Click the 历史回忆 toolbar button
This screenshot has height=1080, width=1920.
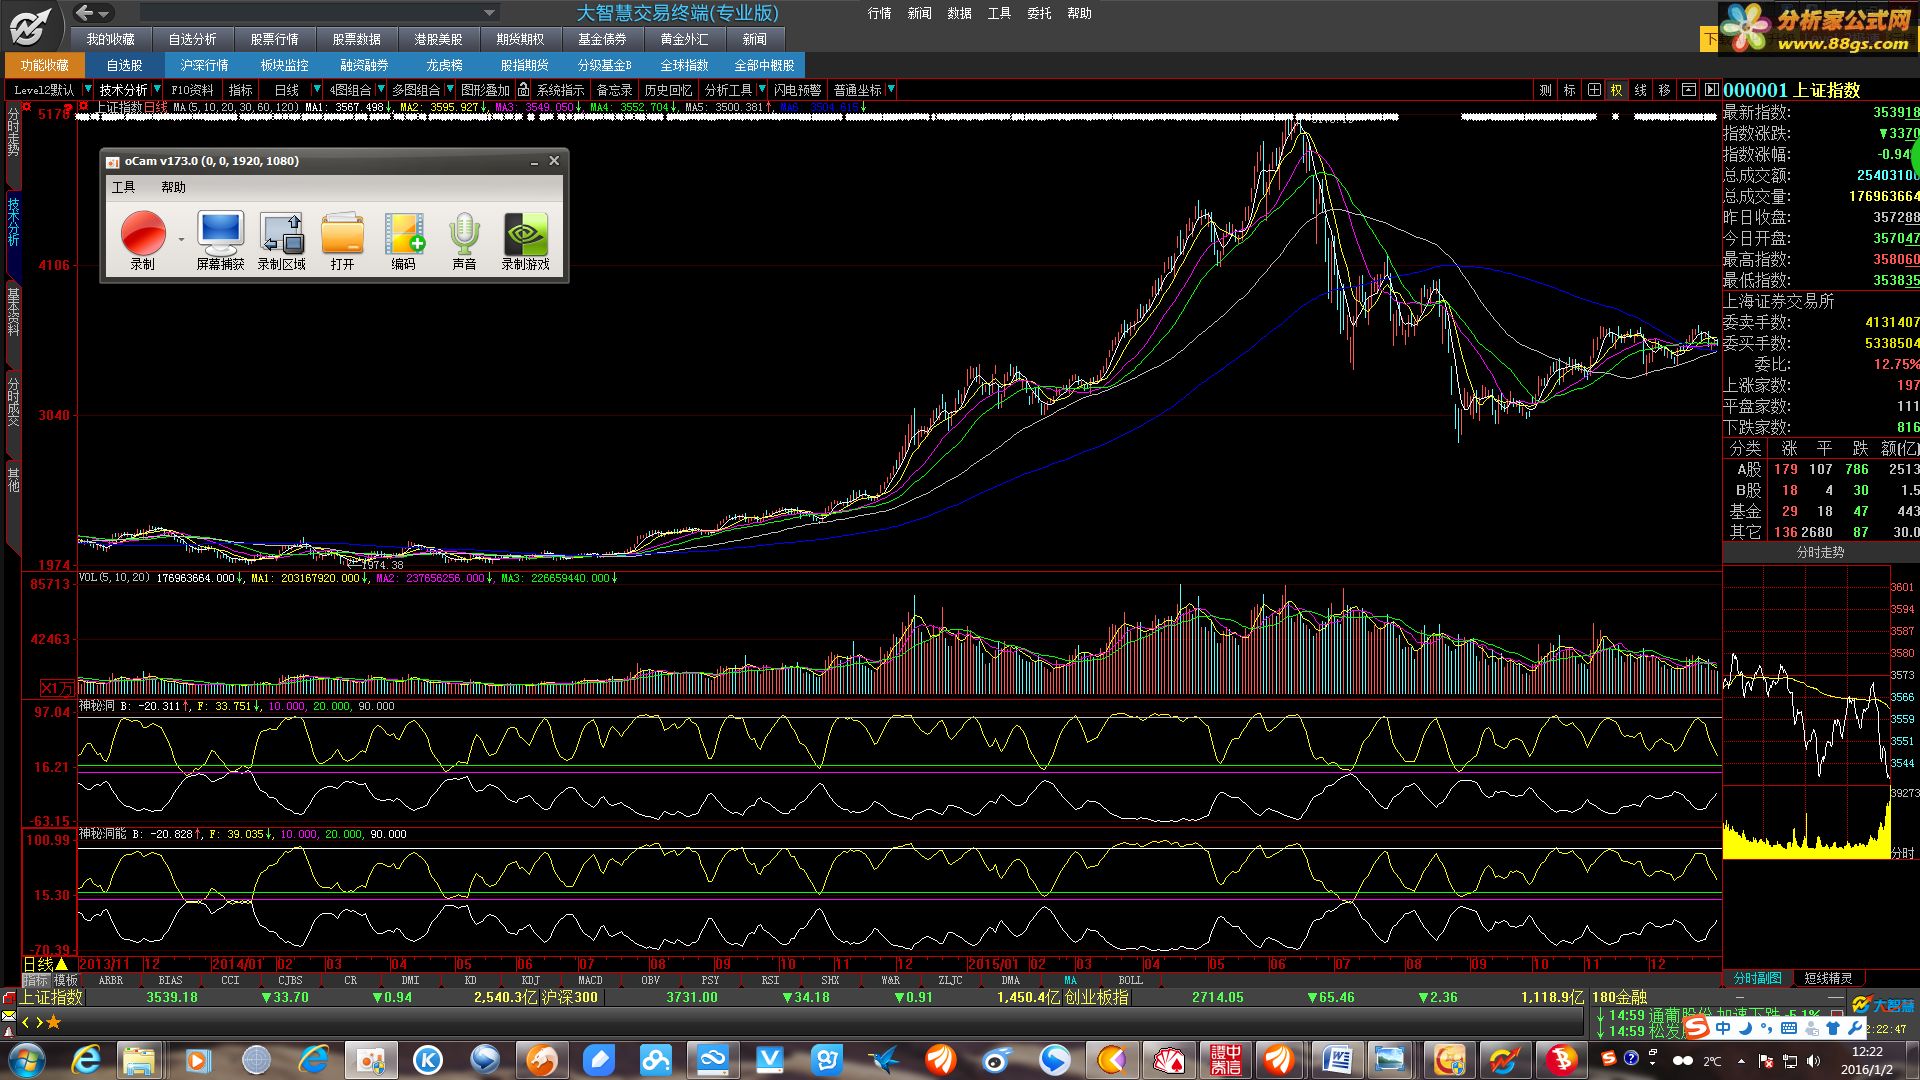point(668,90)
